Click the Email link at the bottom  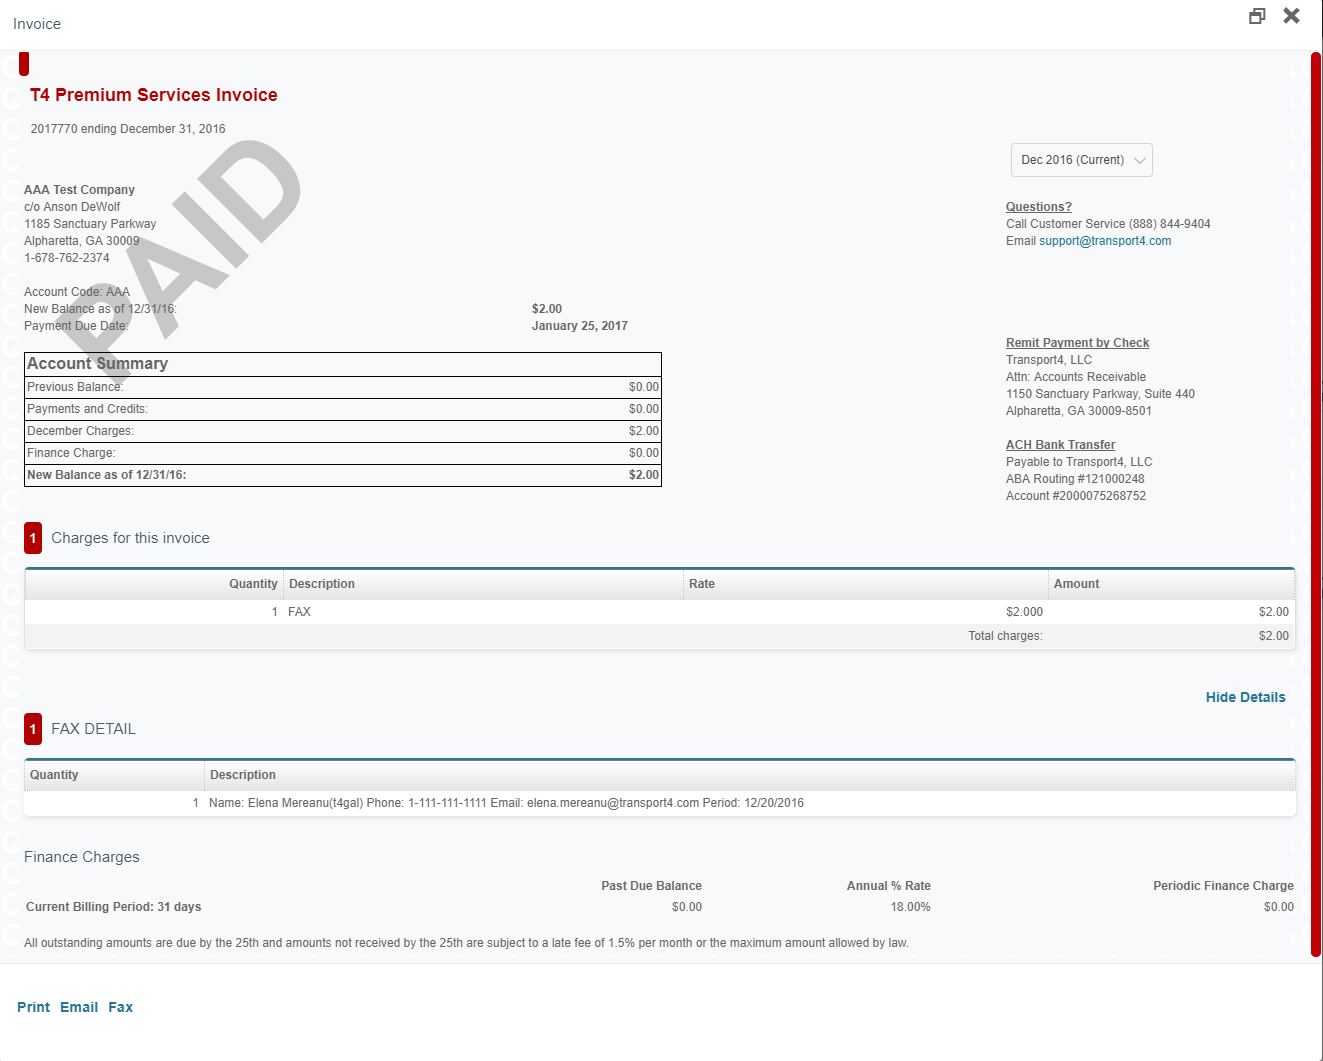(79, 1007)
